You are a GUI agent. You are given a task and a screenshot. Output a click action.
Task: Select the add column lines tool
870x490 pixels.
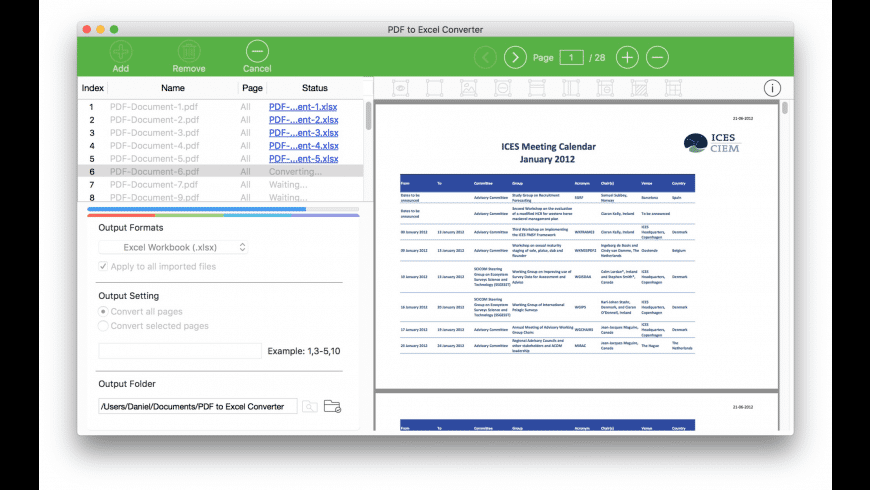click(571, 88)
